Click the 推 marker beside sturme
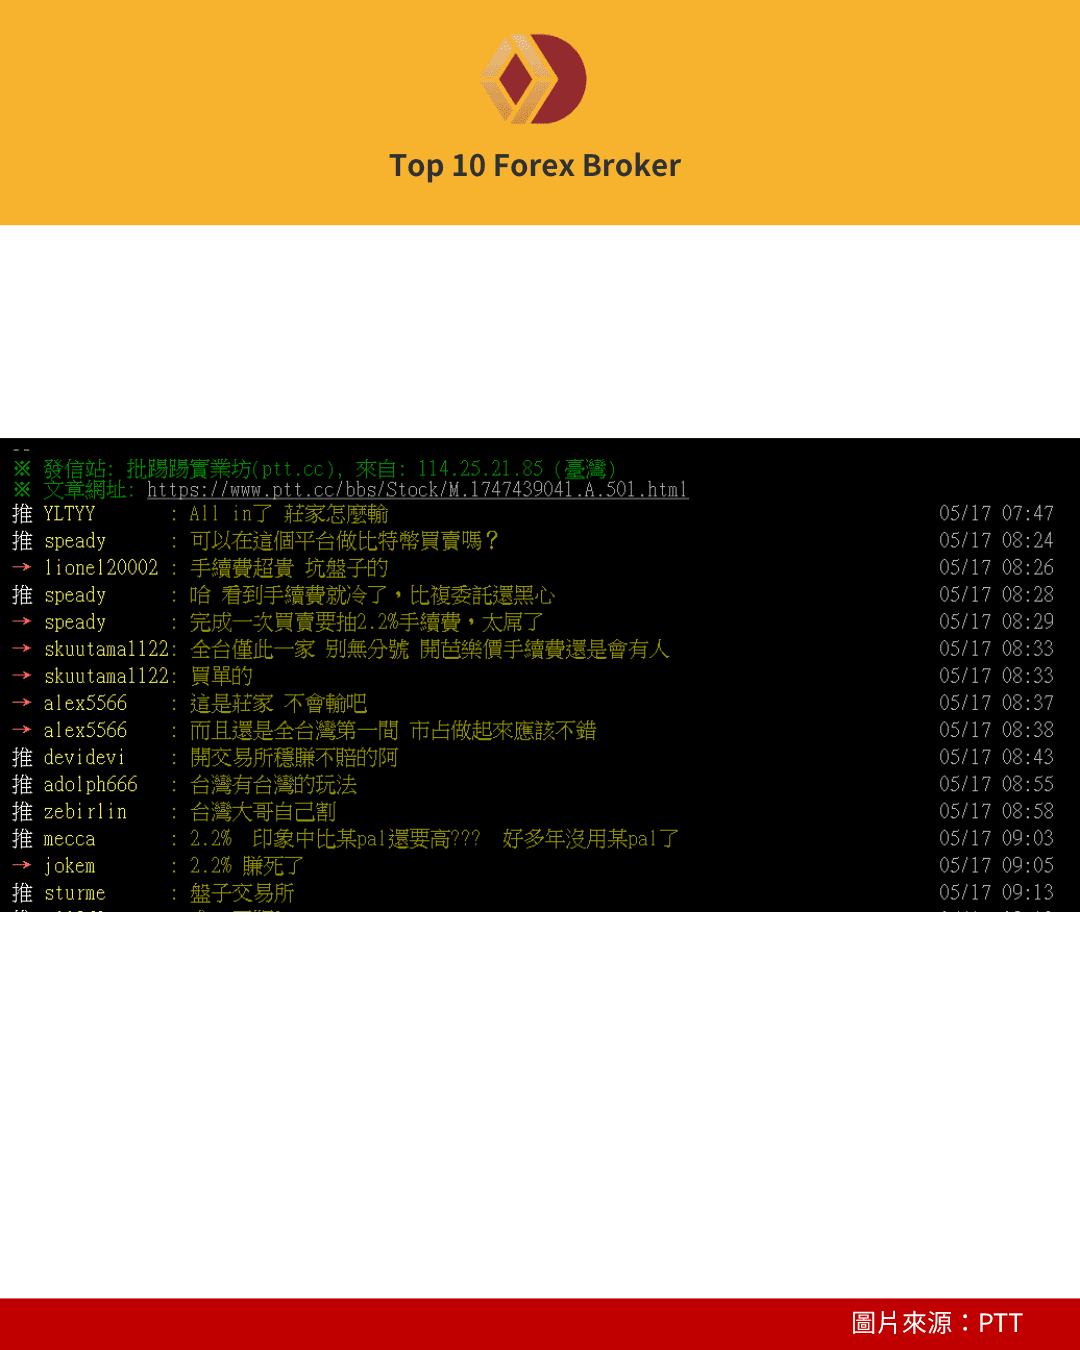Screen dimensions: 1080x1350 (x=21, y=892)
